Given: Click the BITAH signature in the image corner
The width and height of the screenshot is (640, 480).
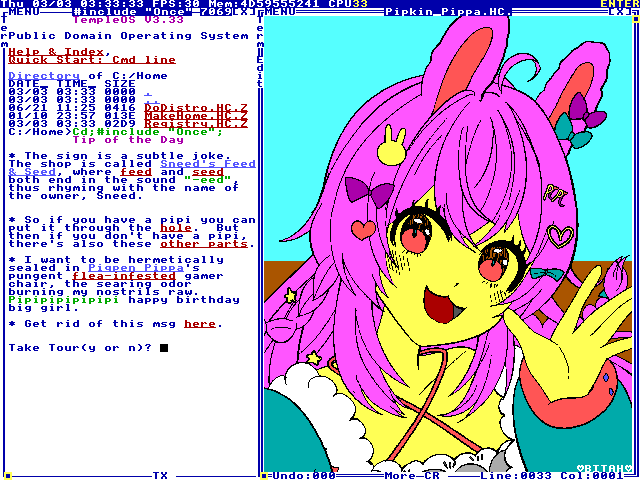Looking at the screenshot, I should point(604,468).
